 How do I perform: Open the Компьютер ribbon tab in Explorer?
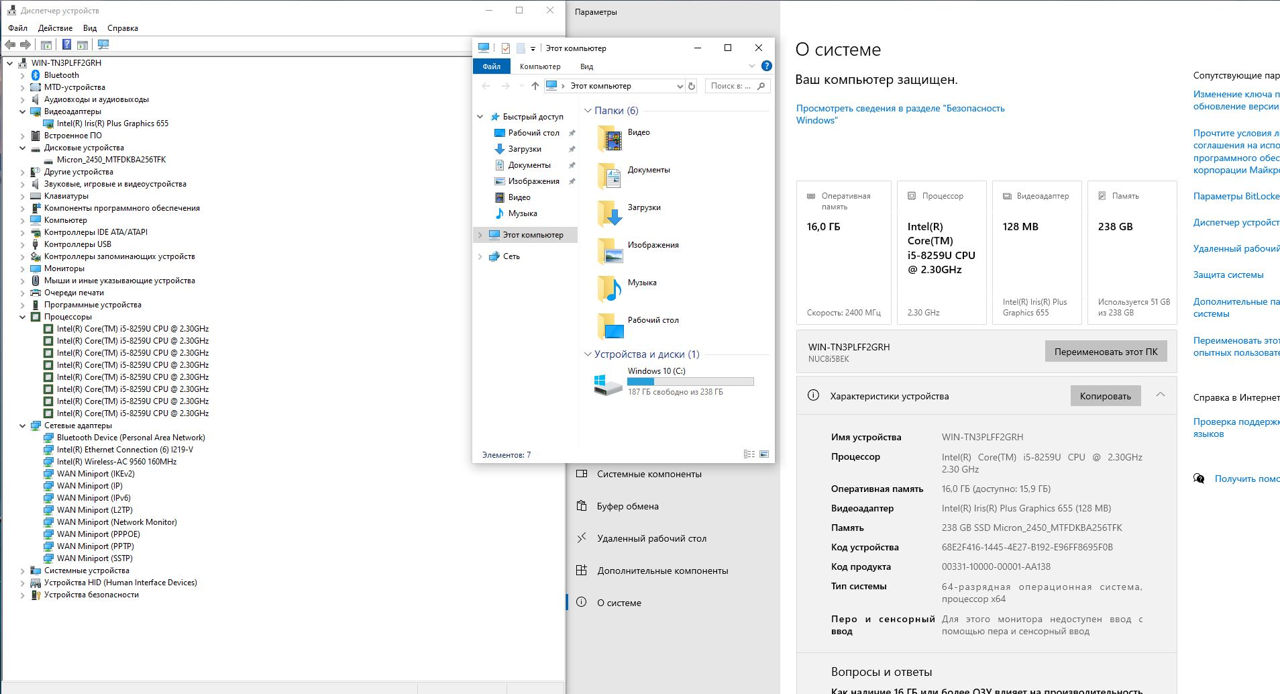pos(540,66)
